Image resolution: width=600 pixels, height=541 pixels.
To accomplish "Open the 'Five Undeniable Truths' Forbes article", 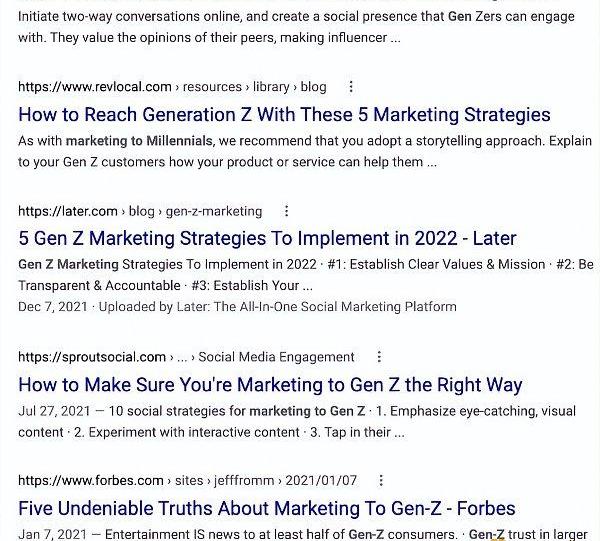I will tap(266, 509).
